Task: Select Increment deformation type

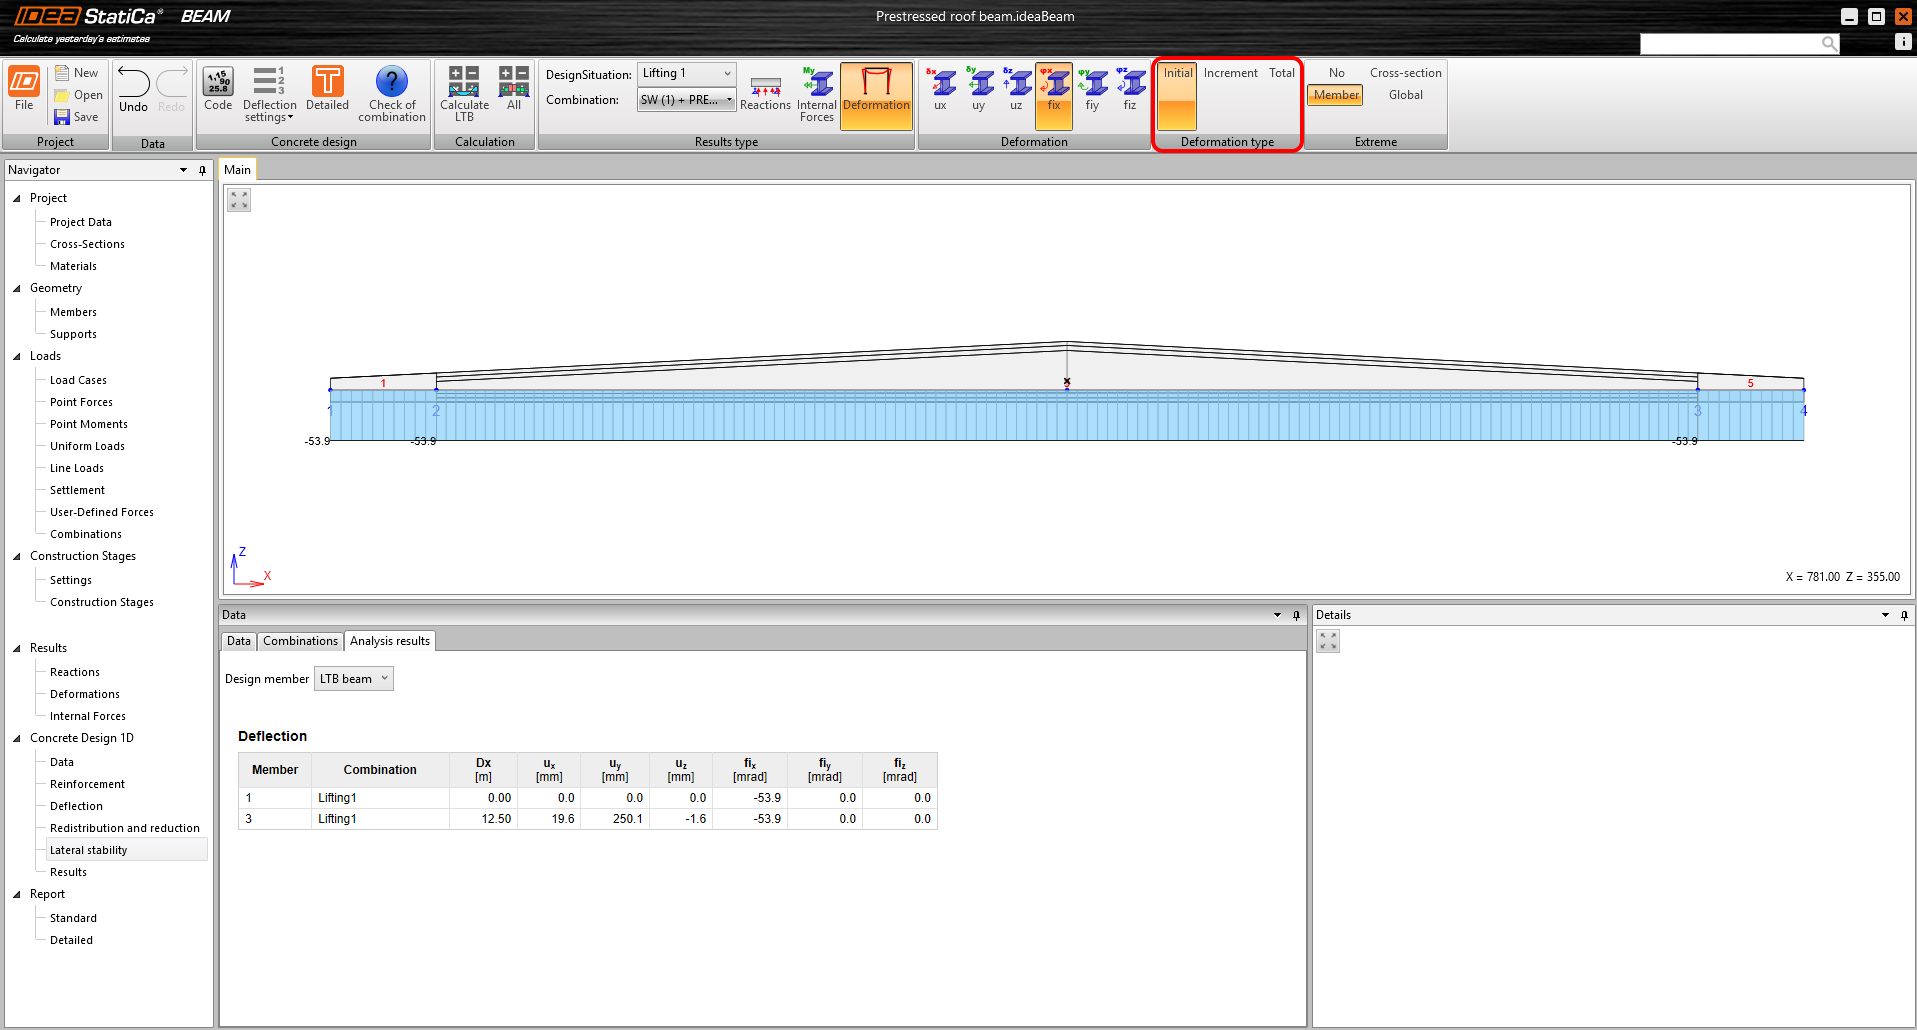Action: point(1230,73)
